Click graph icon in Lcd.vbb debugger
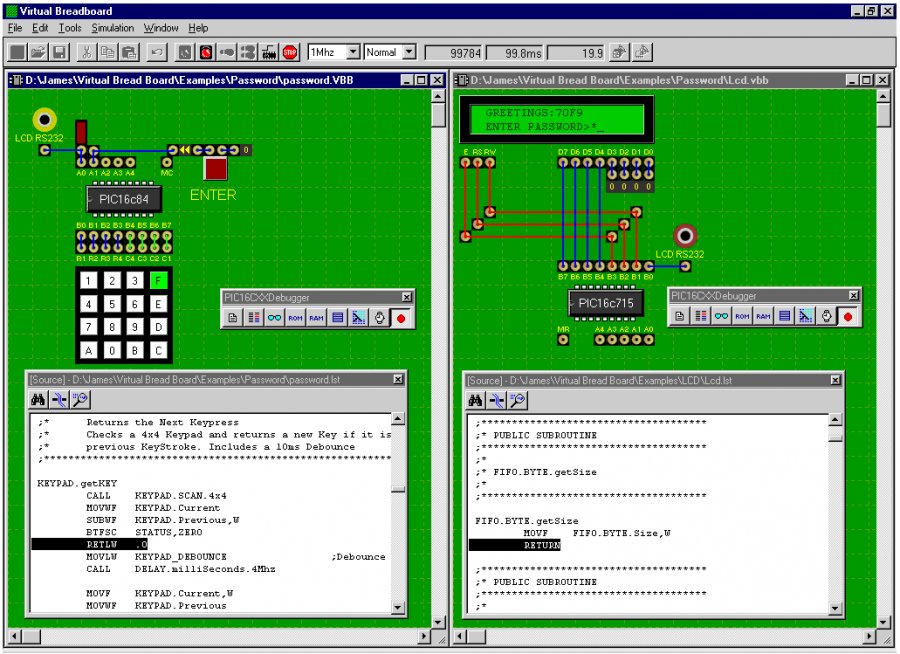Image resolution: width=900 pixels, height=654 pixels. [x=805, y=316]
